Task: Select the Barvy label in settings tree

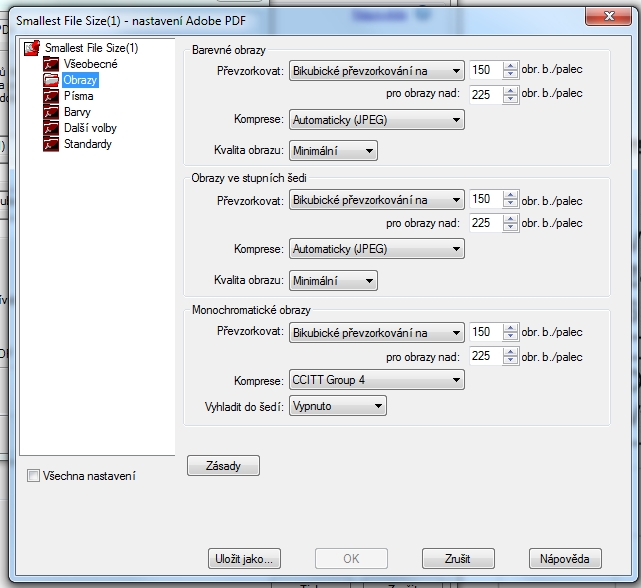Action: click(x=76, y=112)
